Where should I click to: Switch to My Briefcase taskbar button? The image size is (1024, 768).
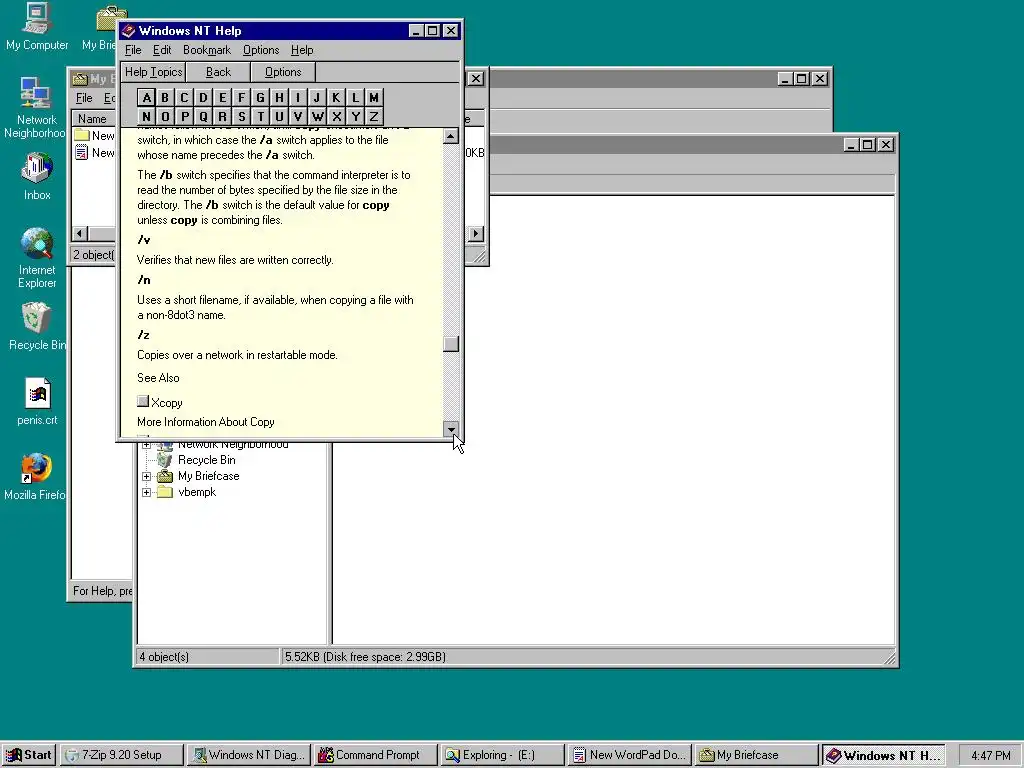(x=756, y=755)
